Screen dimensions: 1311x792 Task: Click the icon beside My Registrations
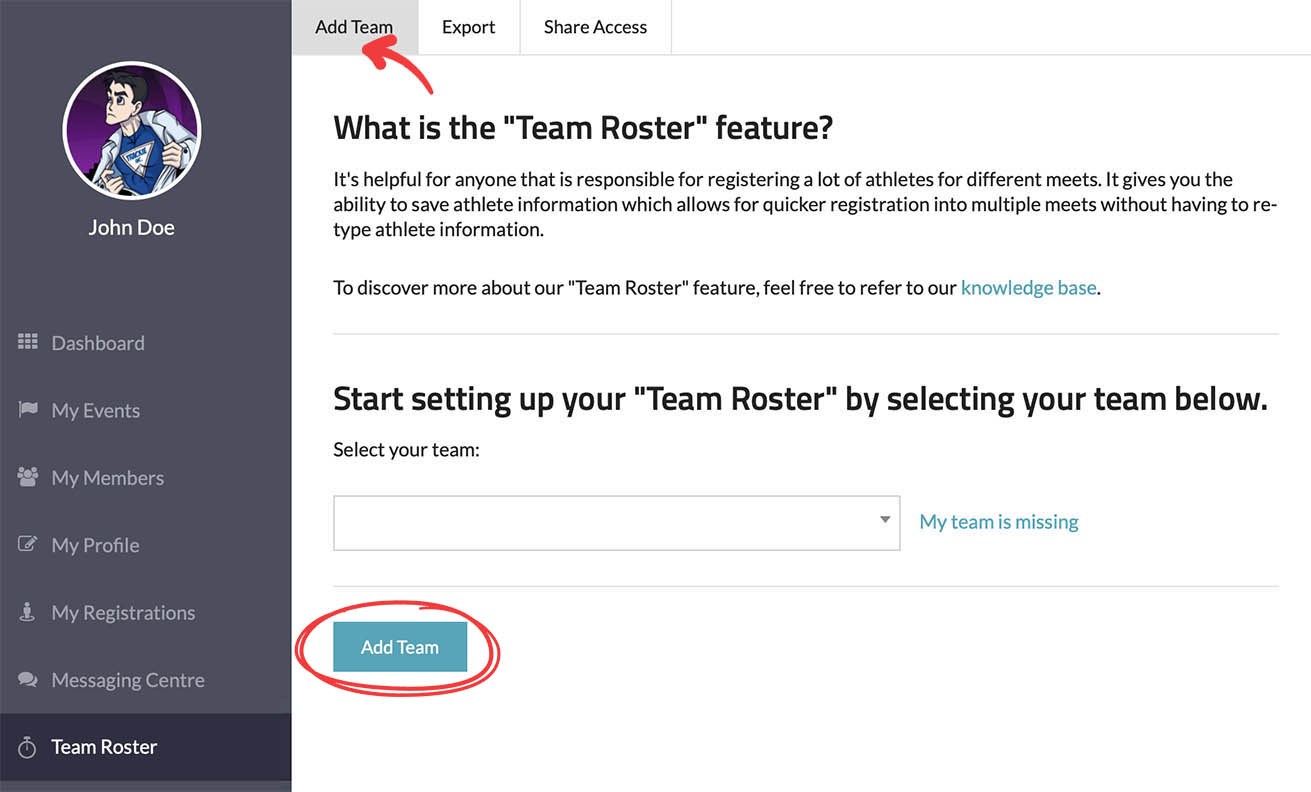[27, 612]
